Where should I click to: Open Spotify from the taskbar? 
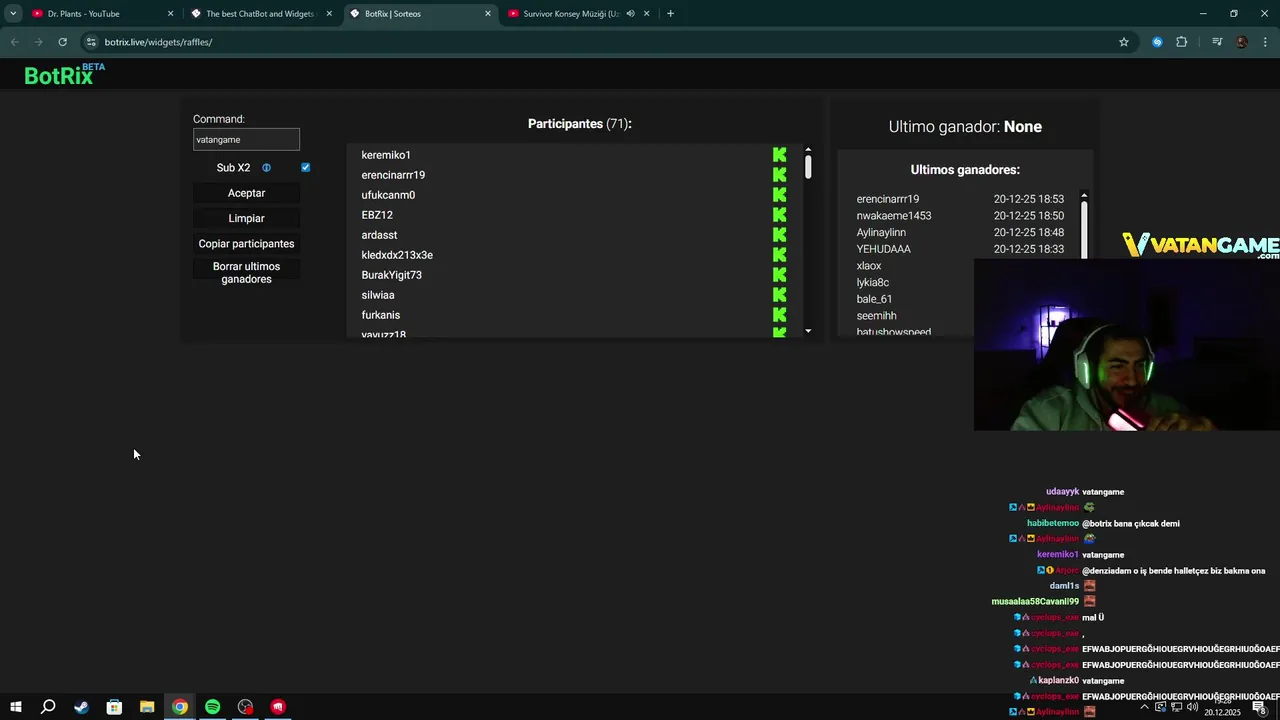point(212,707)
